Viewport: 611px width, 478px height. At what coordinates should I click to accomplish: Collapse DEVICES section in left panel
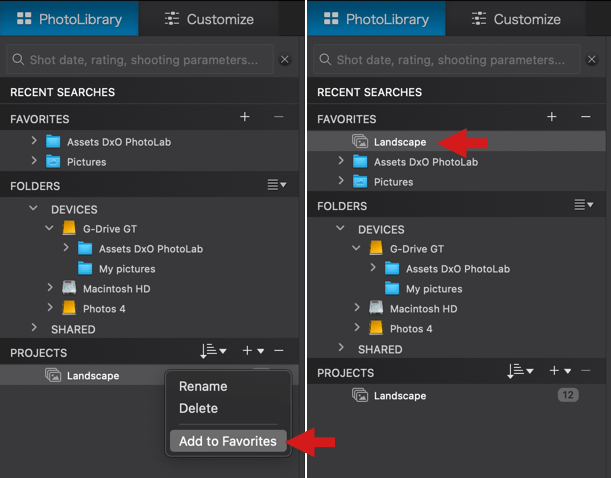pyautogui.click(x=34, y=208)
